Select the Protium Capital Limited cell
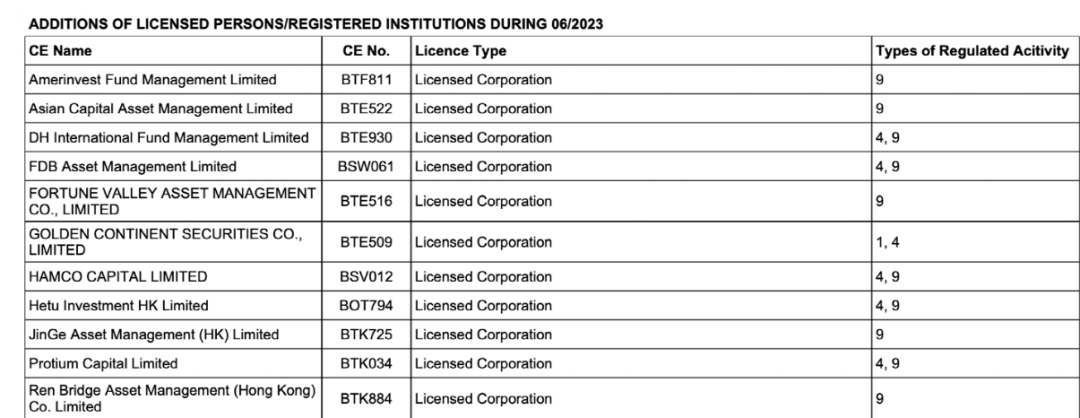Screen dimensions: 1080x418 (x=102, y=363)
